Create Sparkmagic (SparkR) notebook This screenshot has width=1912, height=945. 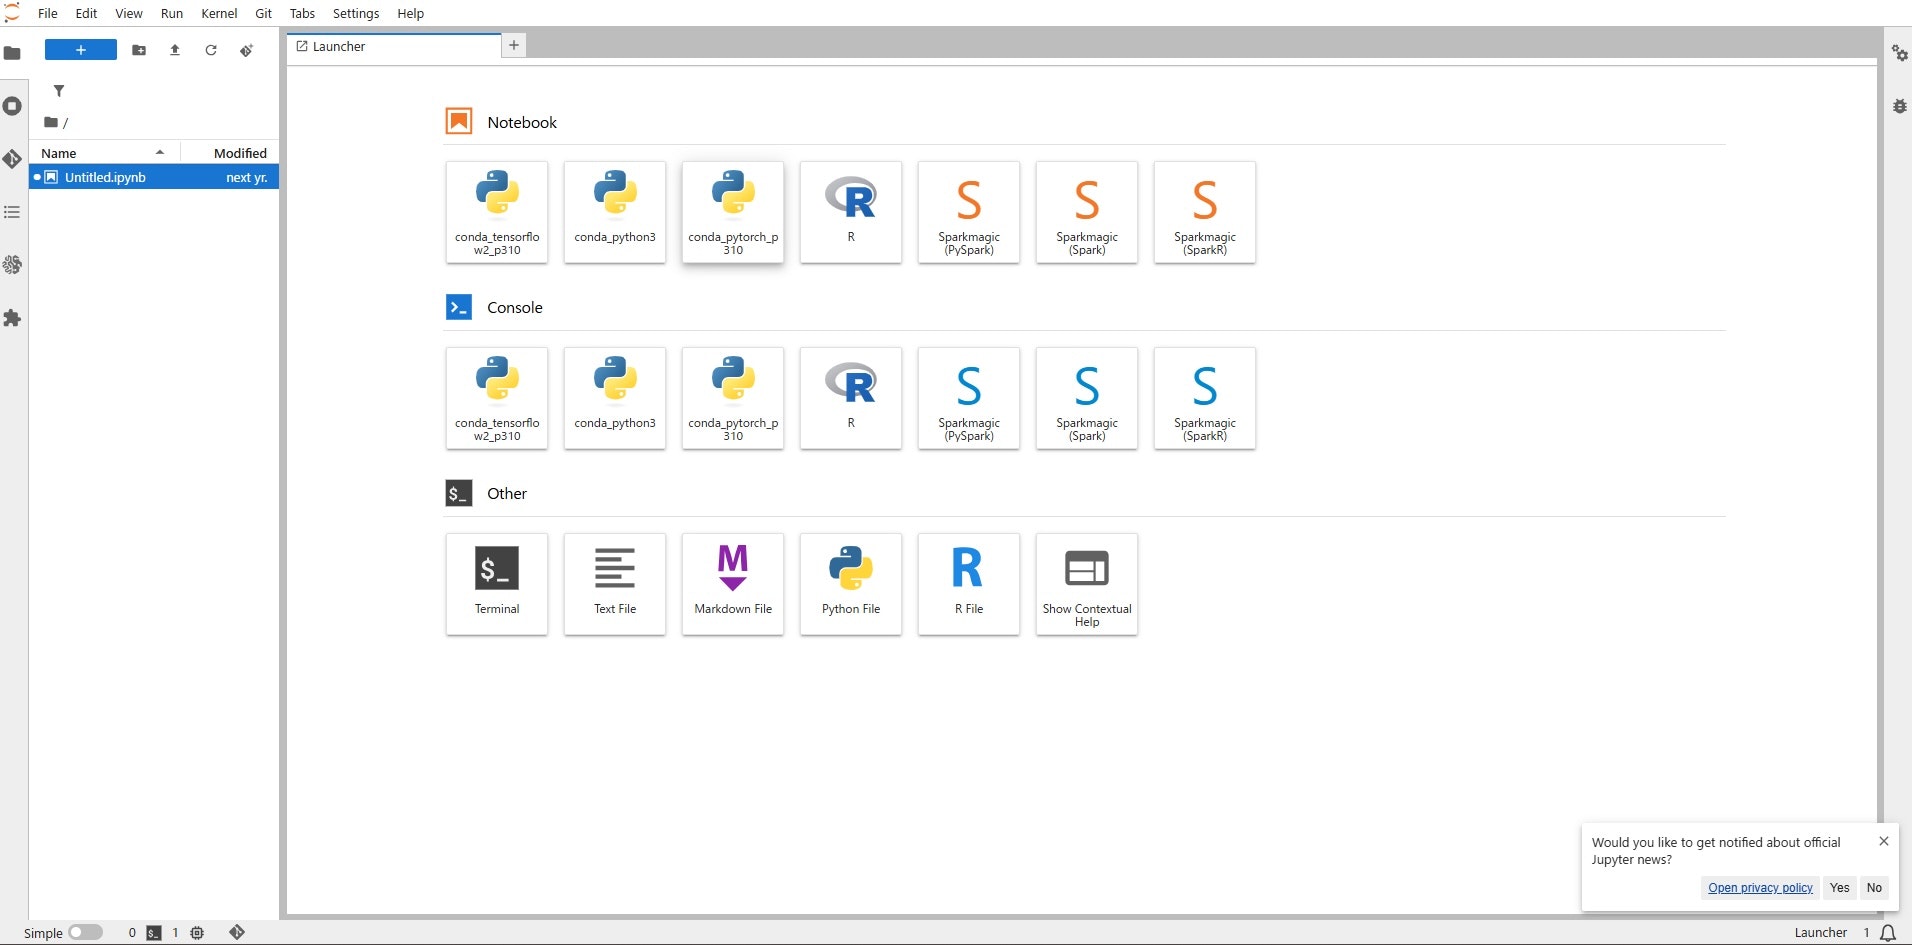click(x=1205, y=212)
